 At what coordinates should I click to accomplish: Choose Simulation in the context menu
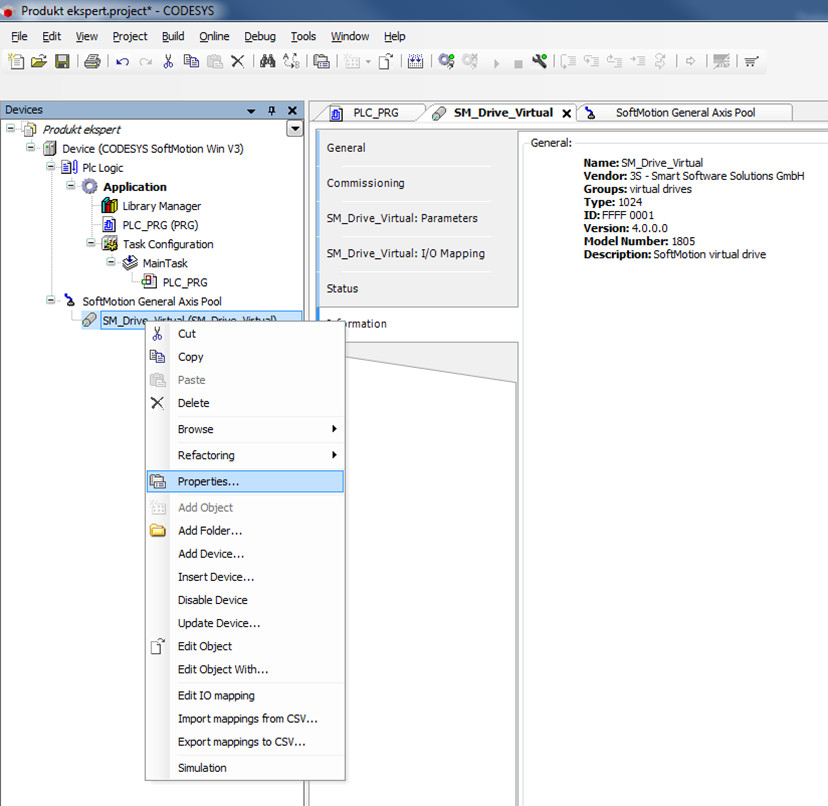point(246,767)
